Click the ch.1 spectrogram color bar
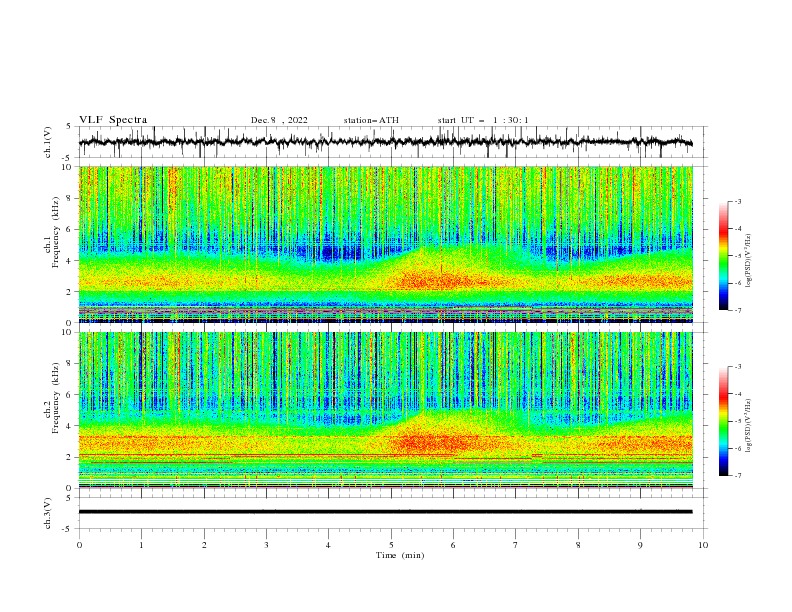The width and height of the screenshot is (792, 612). [x=723, y=256]
